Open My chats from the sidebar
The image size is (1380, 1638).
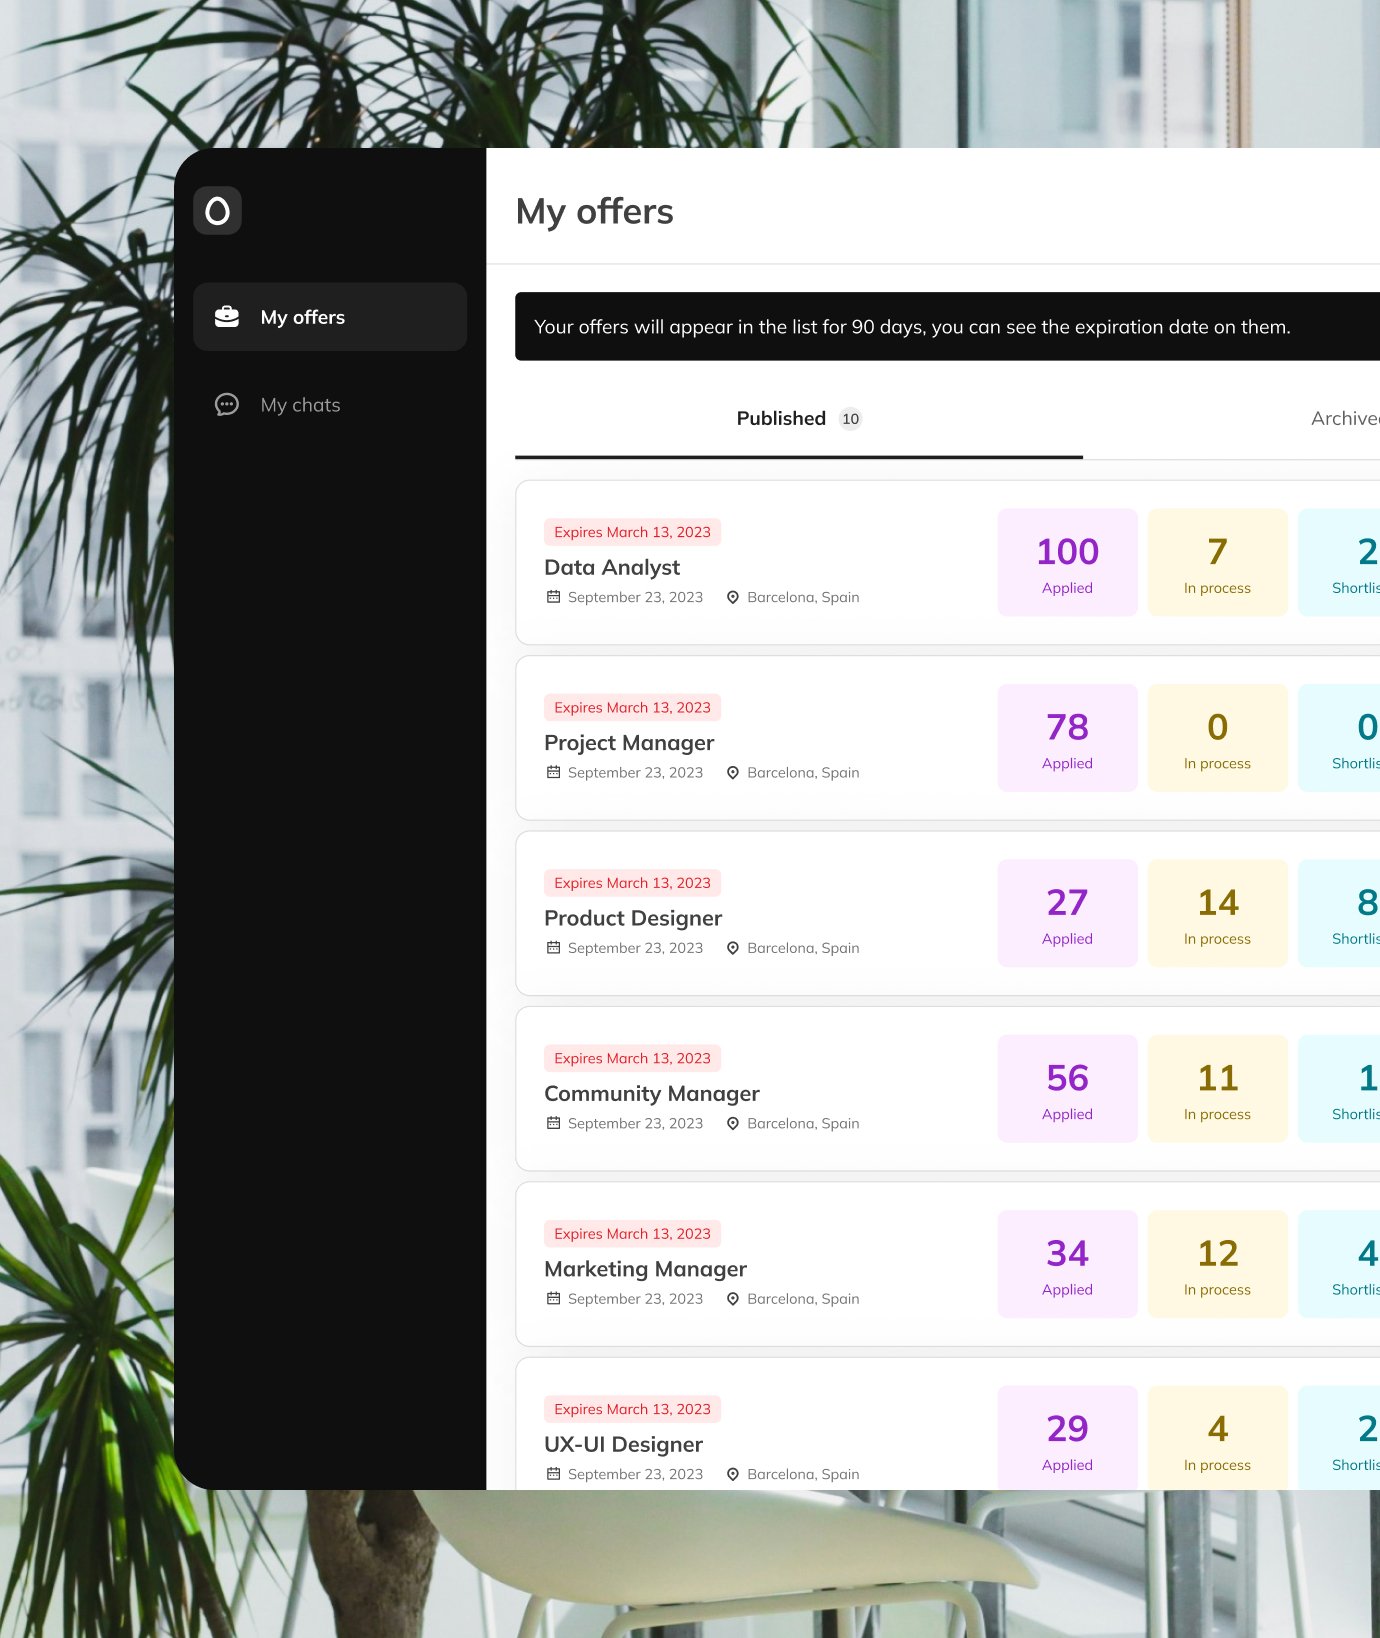(300, 405)
